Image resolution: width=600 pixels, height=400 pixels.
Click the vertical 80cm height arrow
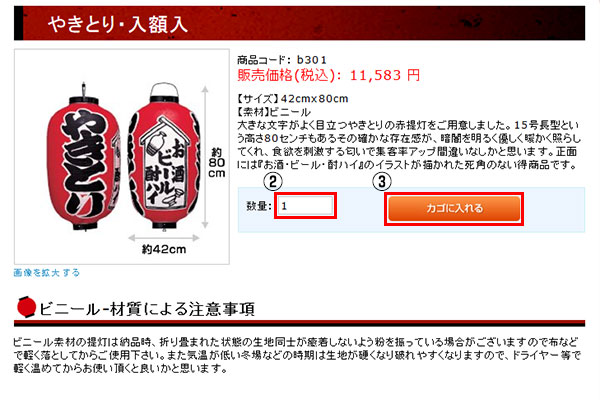[205, 157]
